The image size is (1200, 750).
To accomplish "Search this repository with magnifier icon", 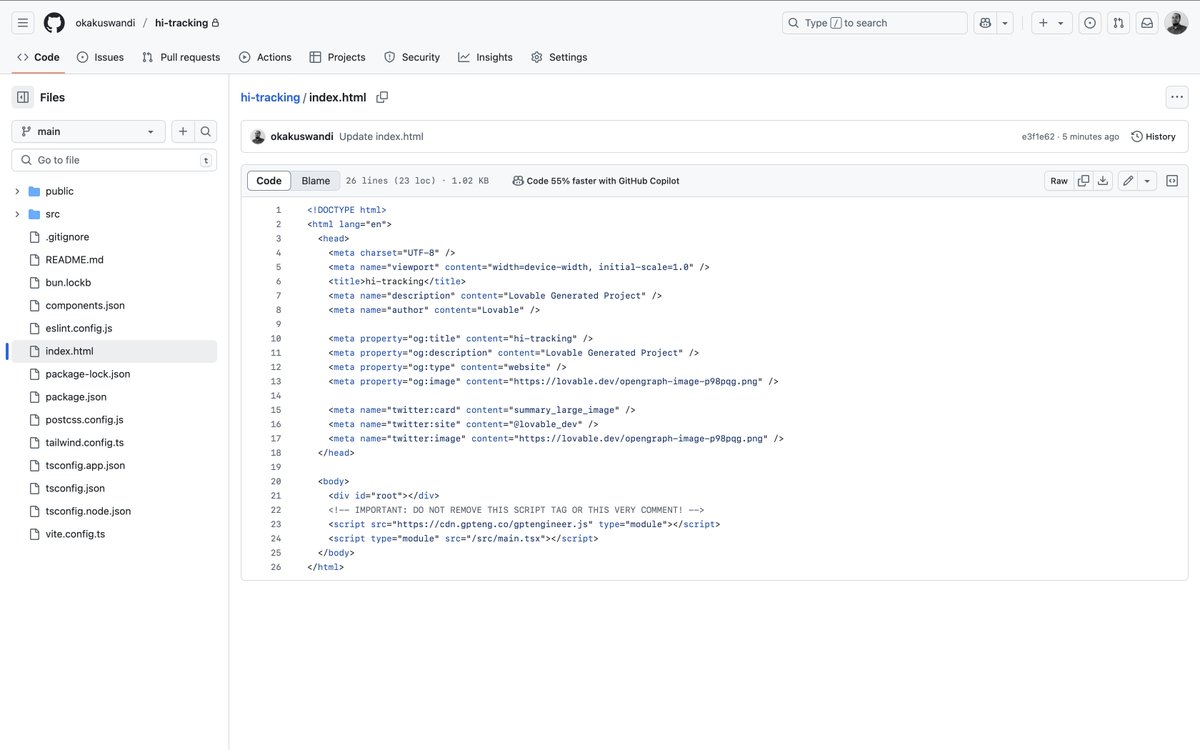I will pyautogui.click(x=205, y=131).
